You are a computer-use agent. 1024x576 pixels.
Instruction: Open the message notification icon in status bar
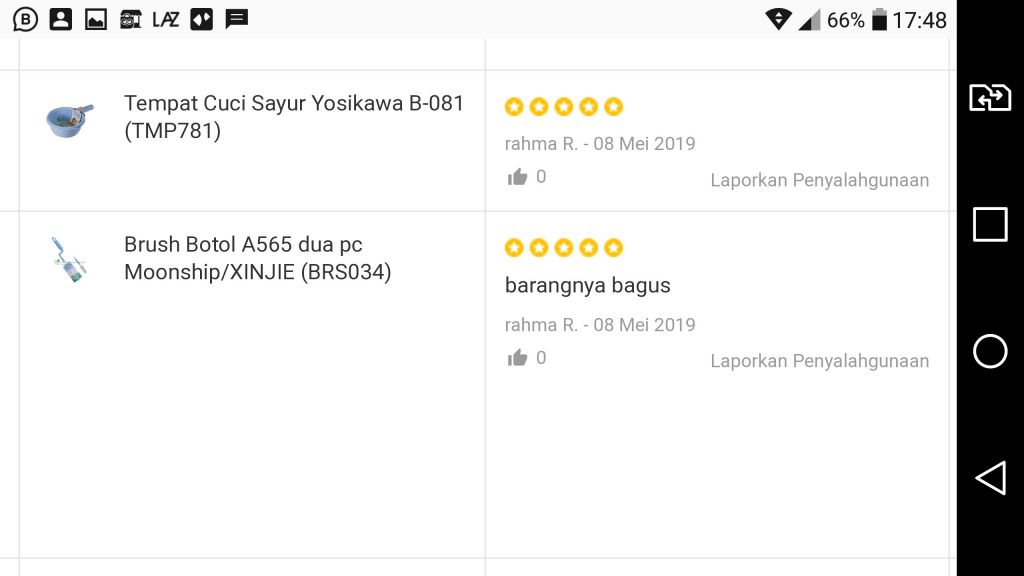[x=236, y=20]
